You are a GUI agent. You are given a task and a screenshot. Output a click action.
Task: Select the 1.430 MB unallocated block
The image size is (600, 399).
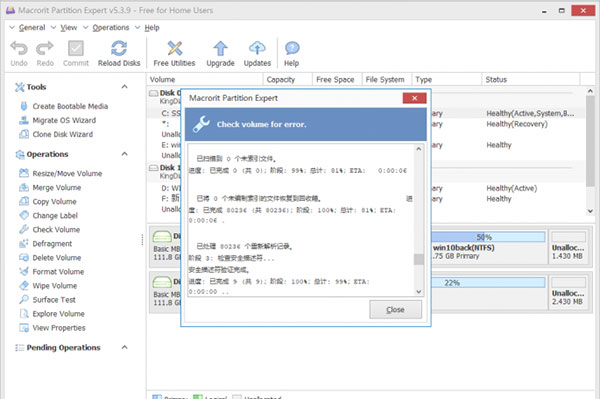pos(568,247)
